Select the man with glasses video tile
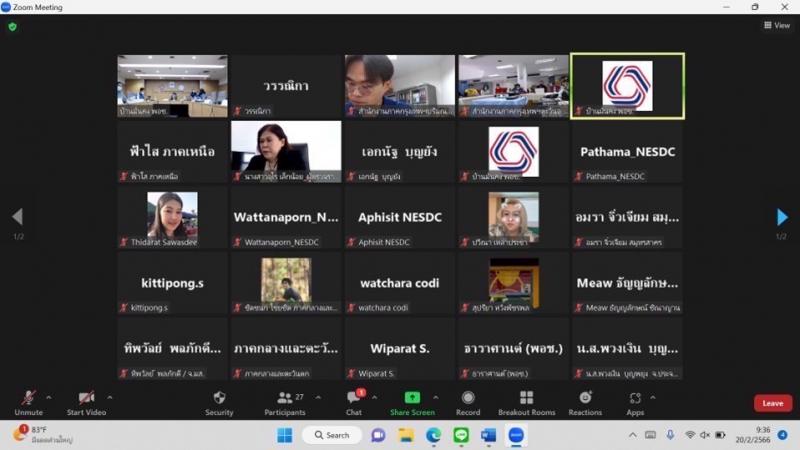 (400, 86)
